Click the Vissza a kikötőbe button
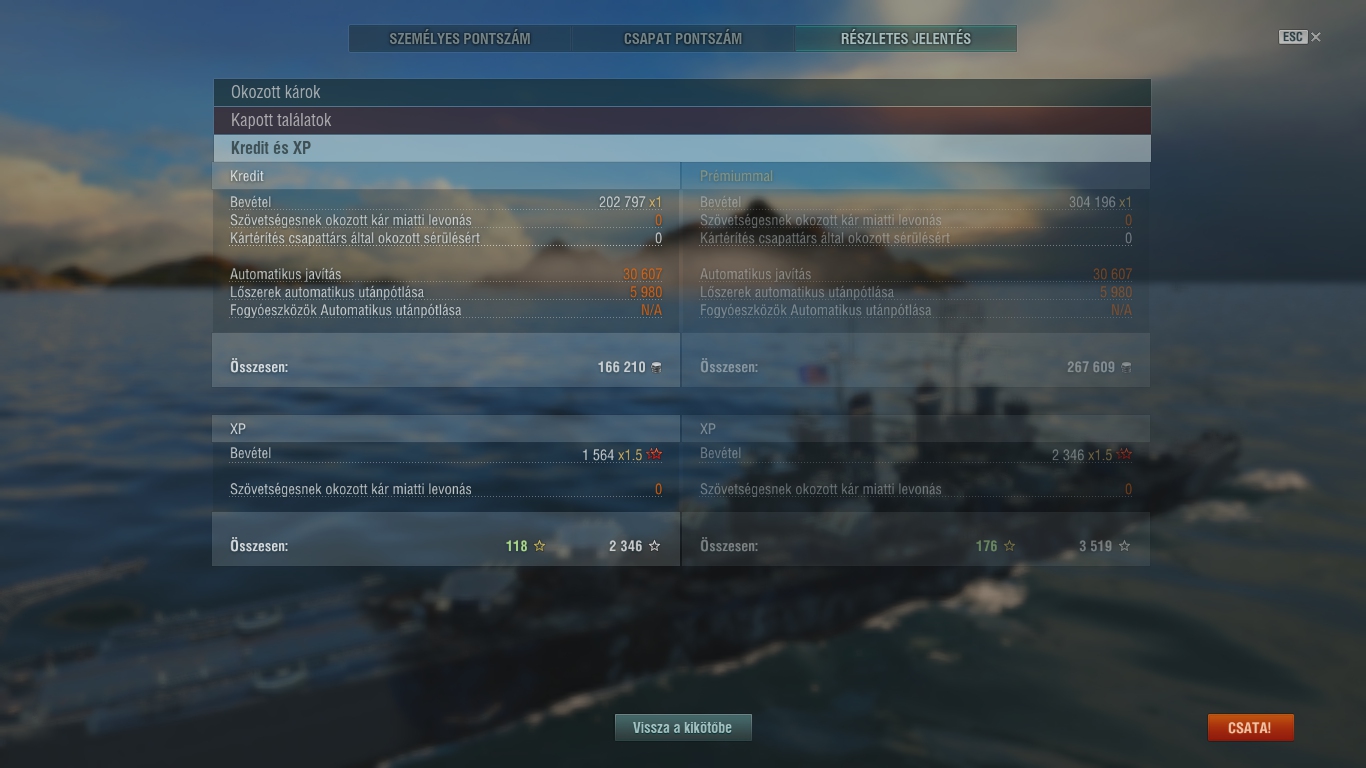The width and height of the screenshot is (1366, 768). tap(683, 728)
